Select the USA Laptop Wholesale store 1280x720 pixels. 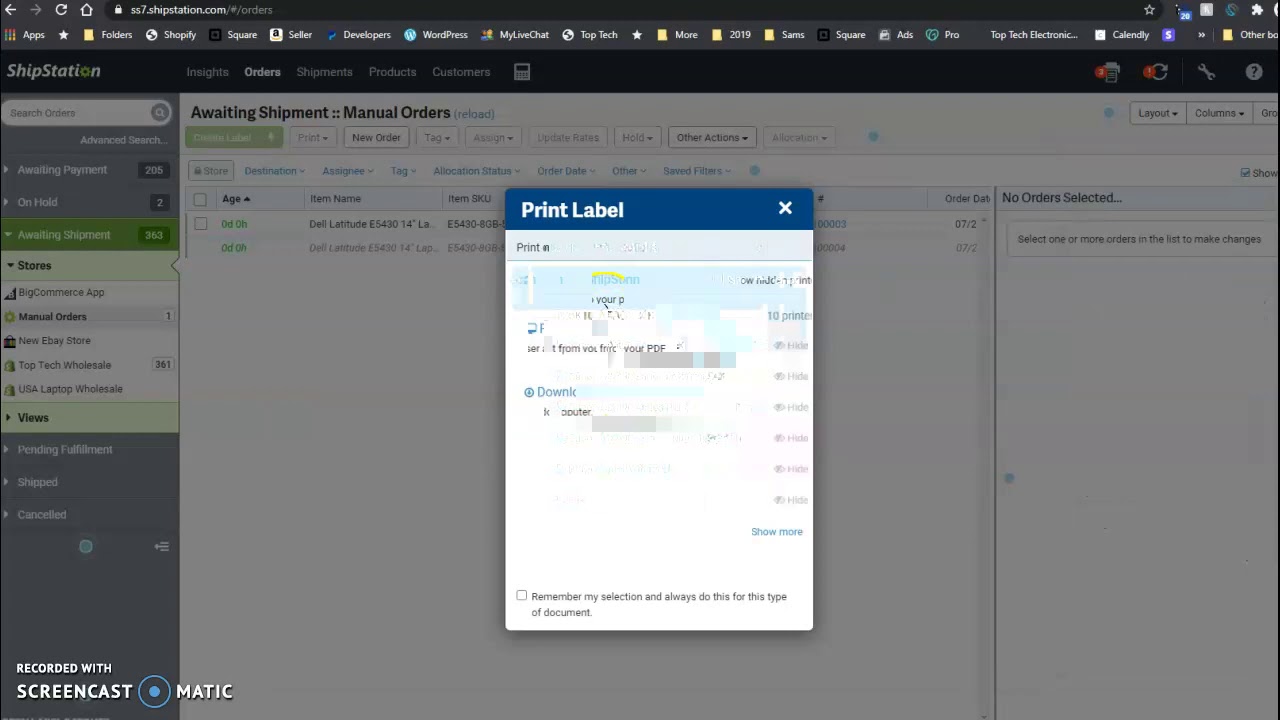pyautogui.click(x=70, y=389)
